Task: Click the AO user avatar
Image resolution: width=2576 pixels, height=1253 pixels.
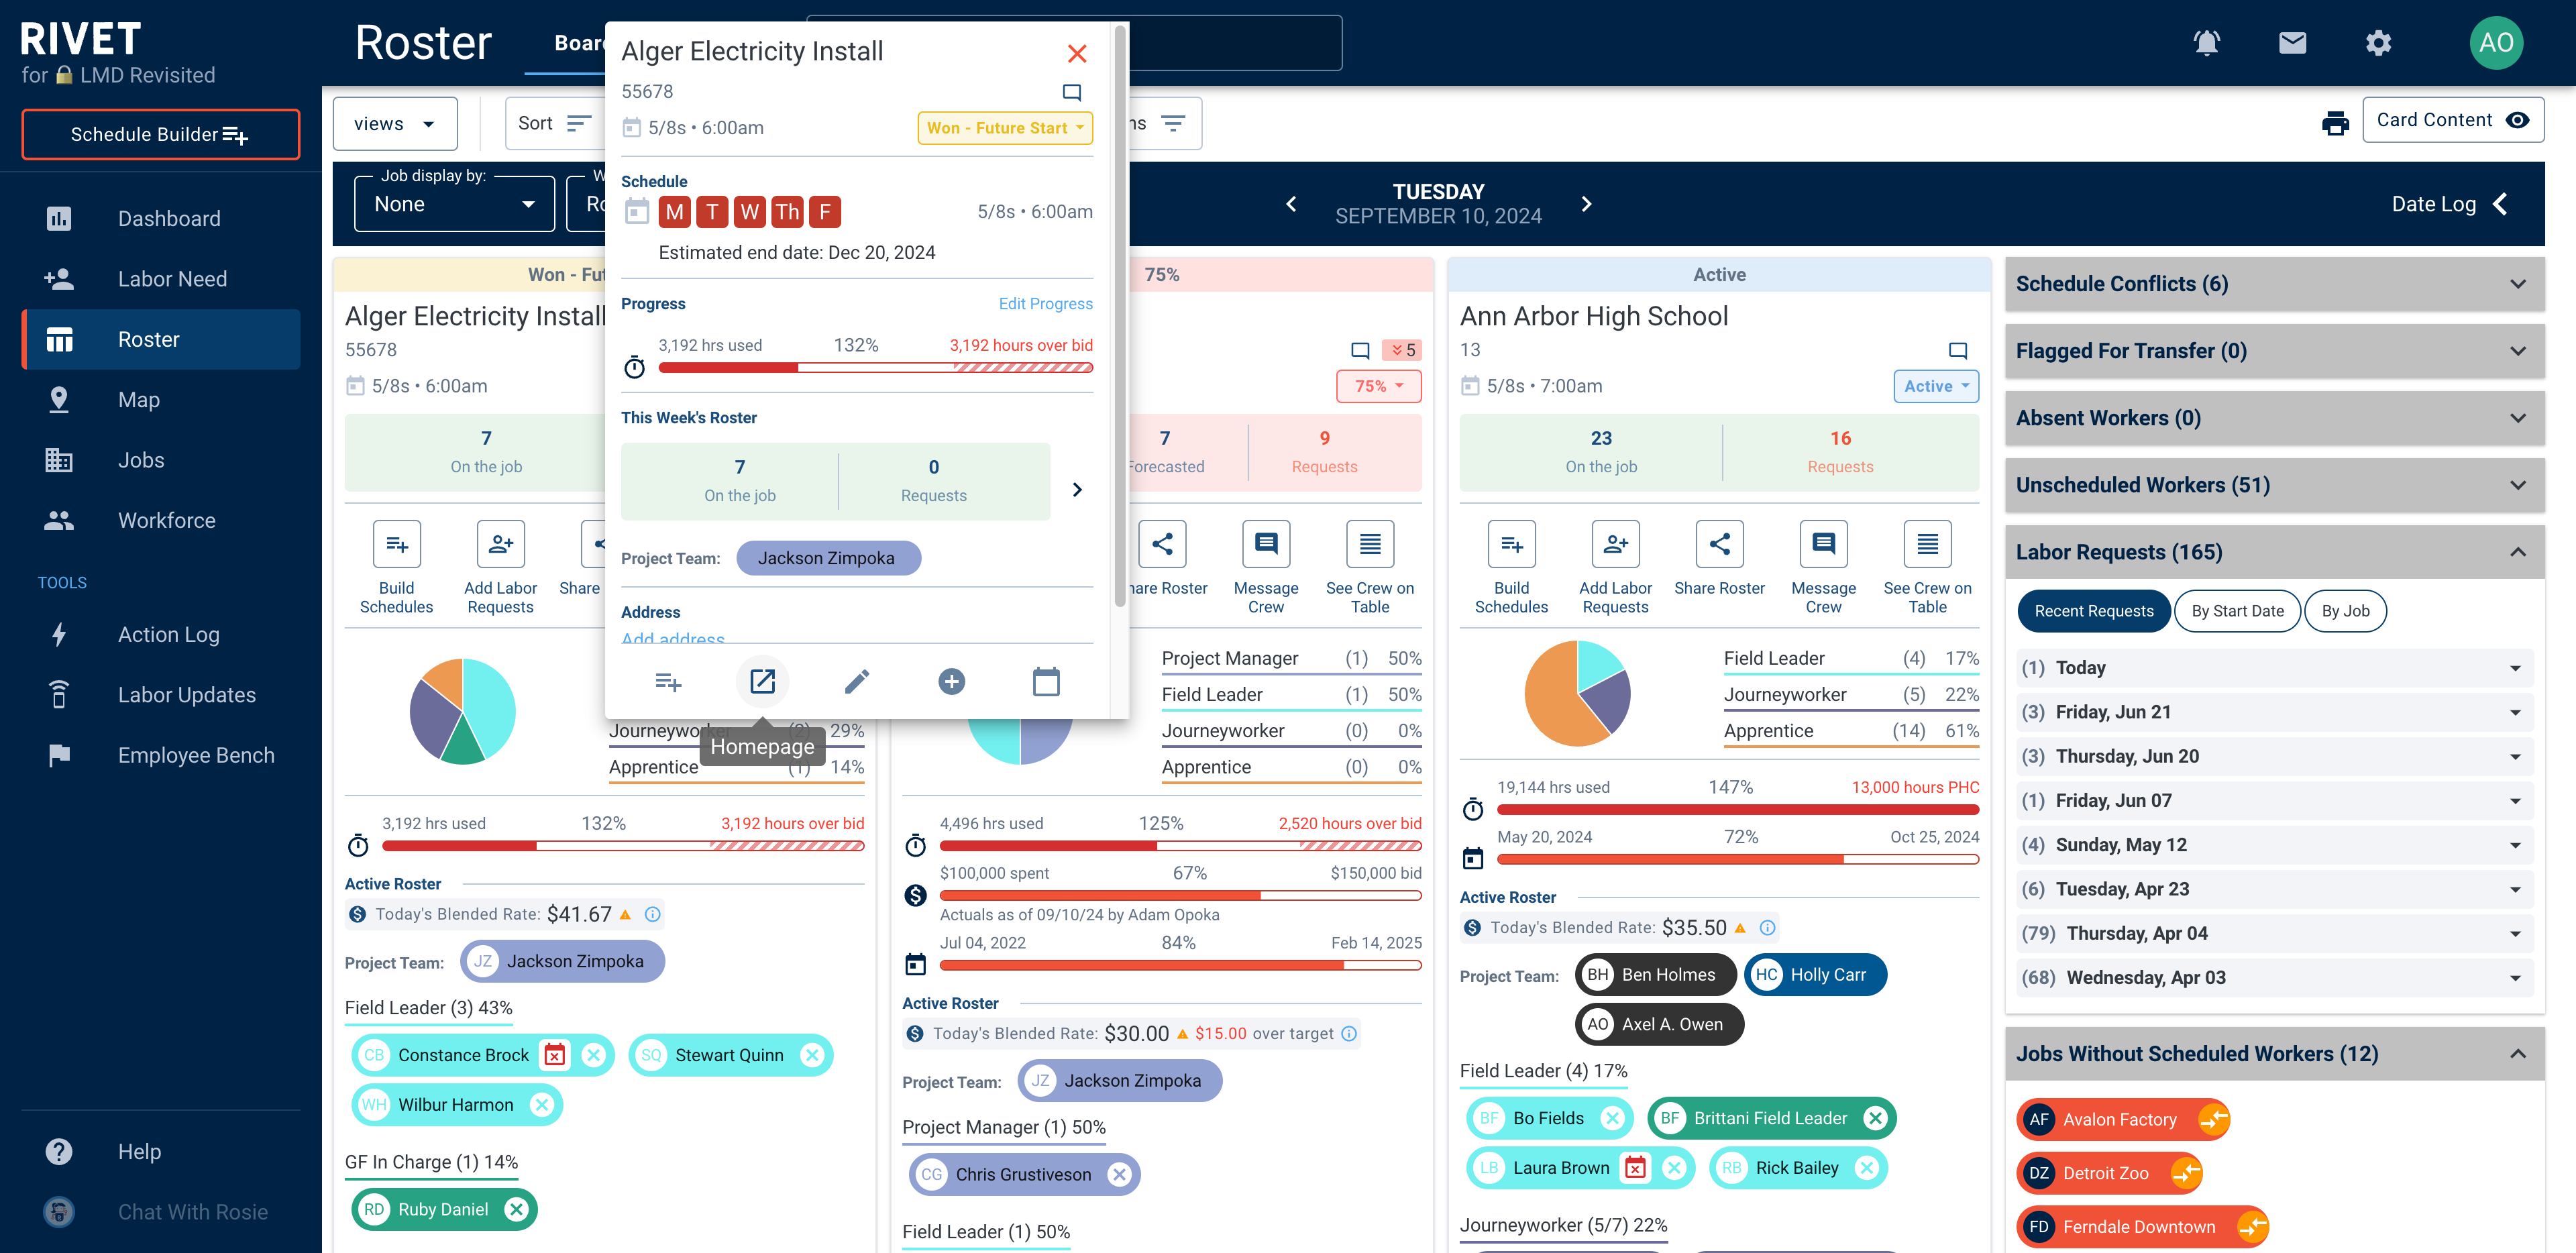Action: [2496, 42]
